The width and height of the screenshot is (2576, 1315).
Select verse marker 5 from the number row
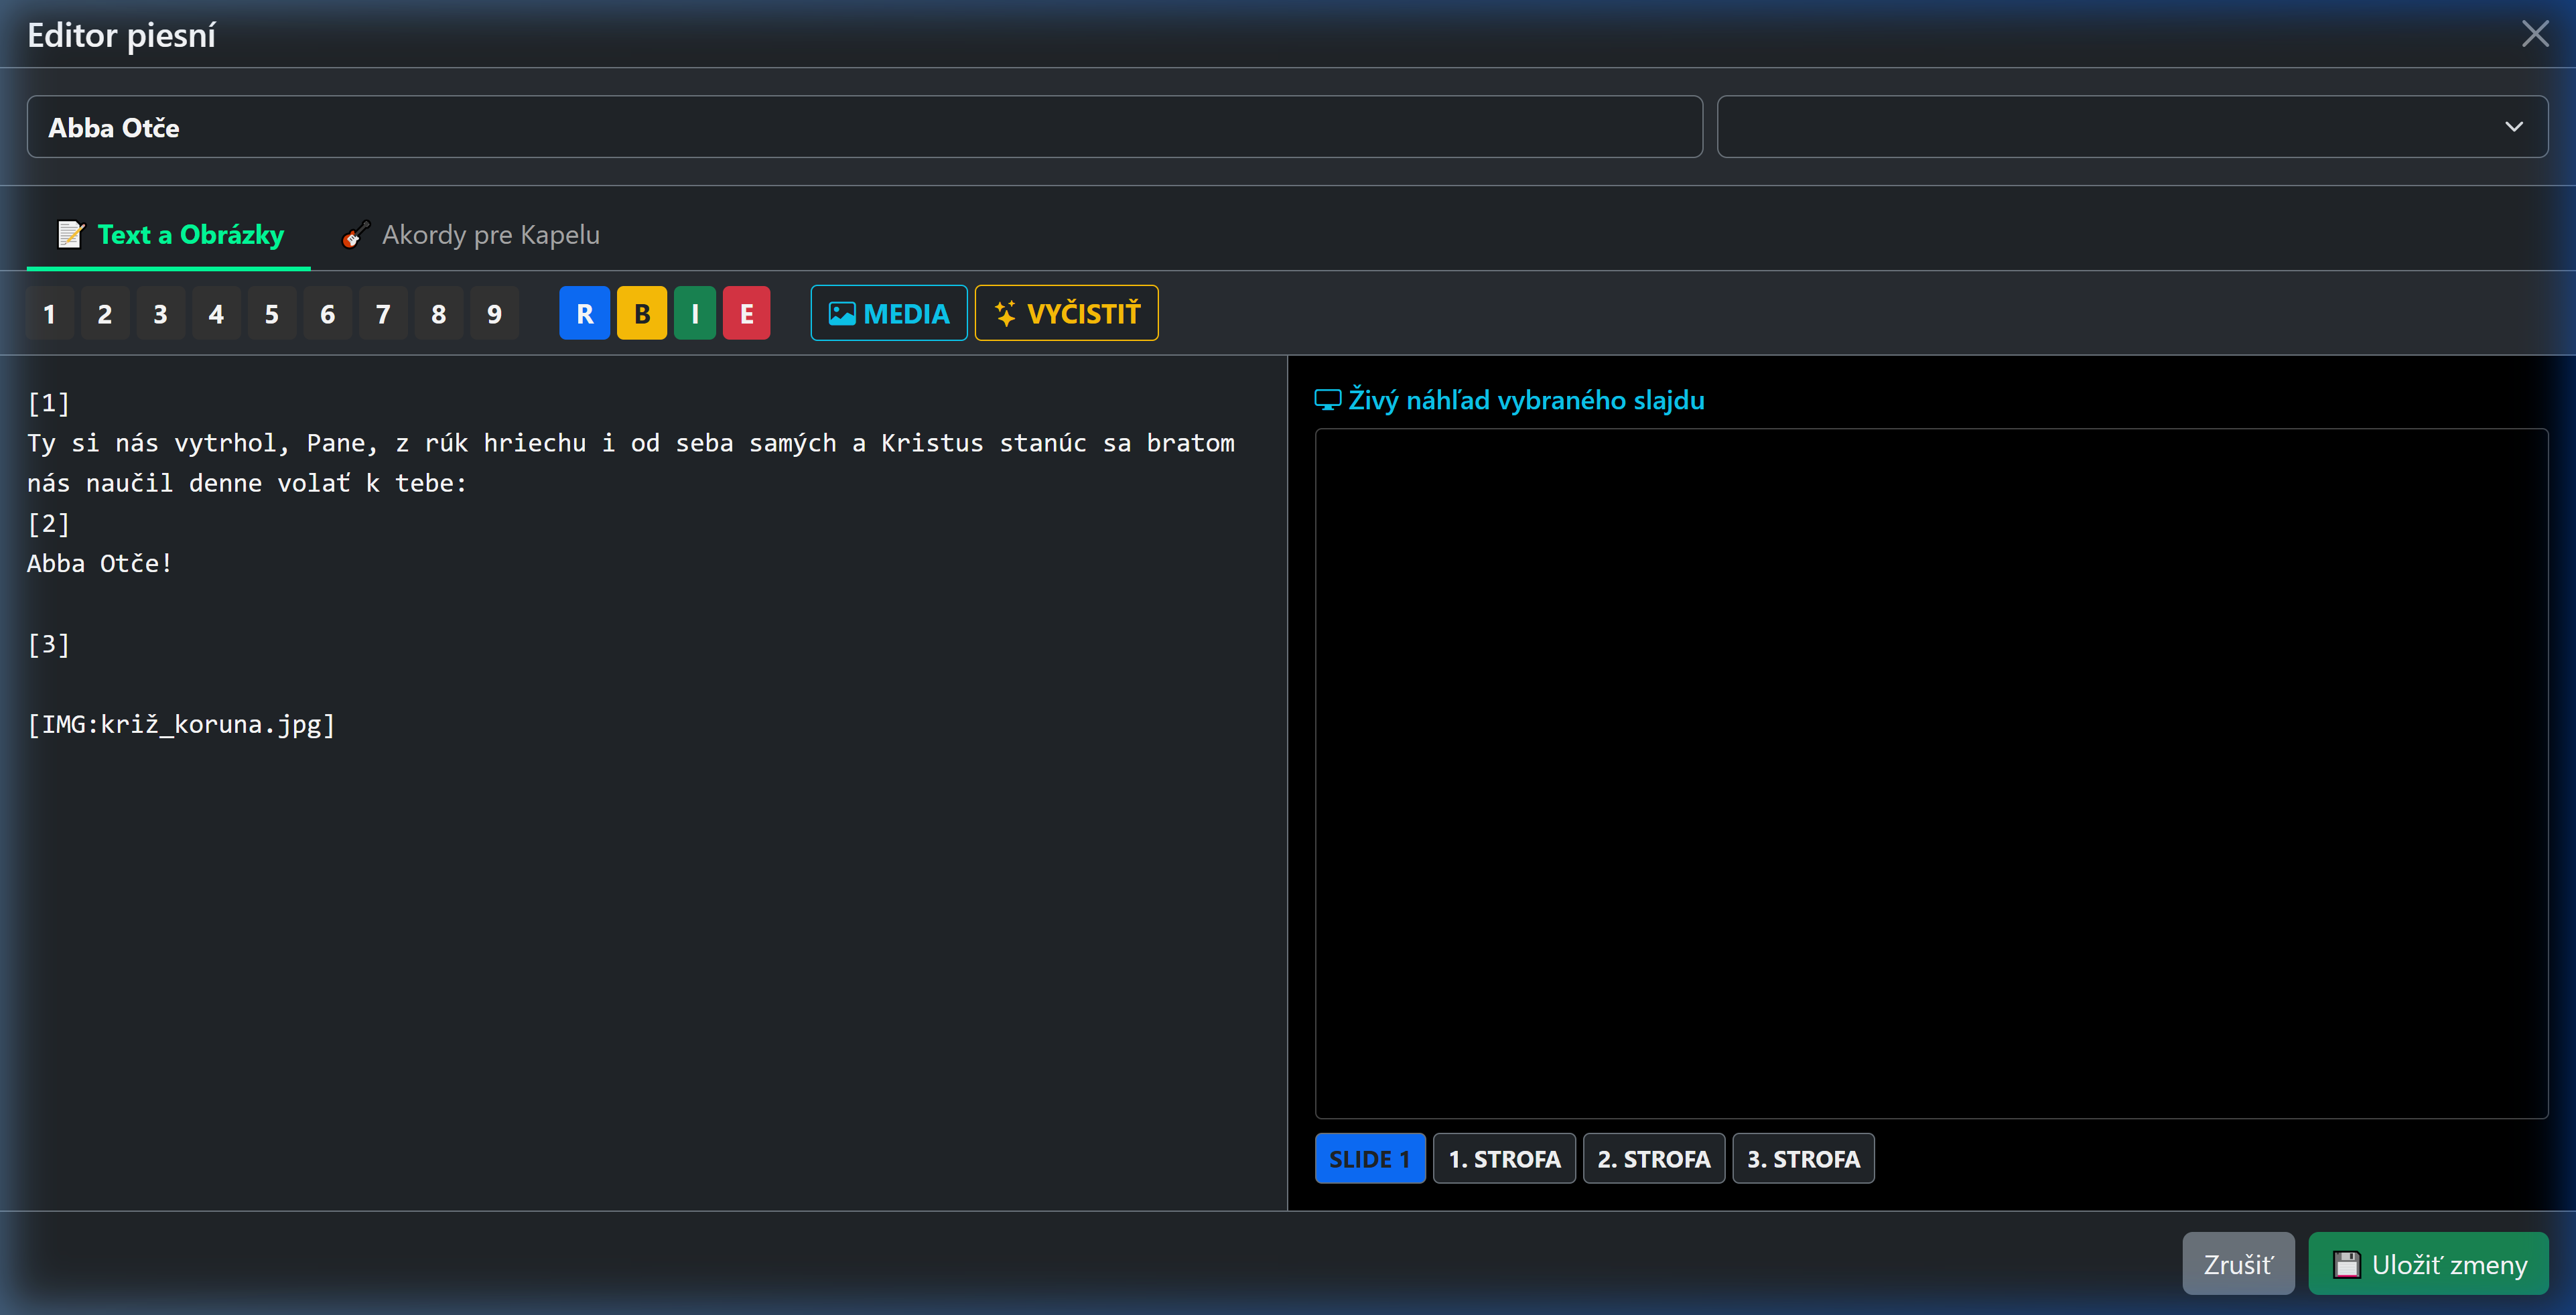tap(272, 313)
